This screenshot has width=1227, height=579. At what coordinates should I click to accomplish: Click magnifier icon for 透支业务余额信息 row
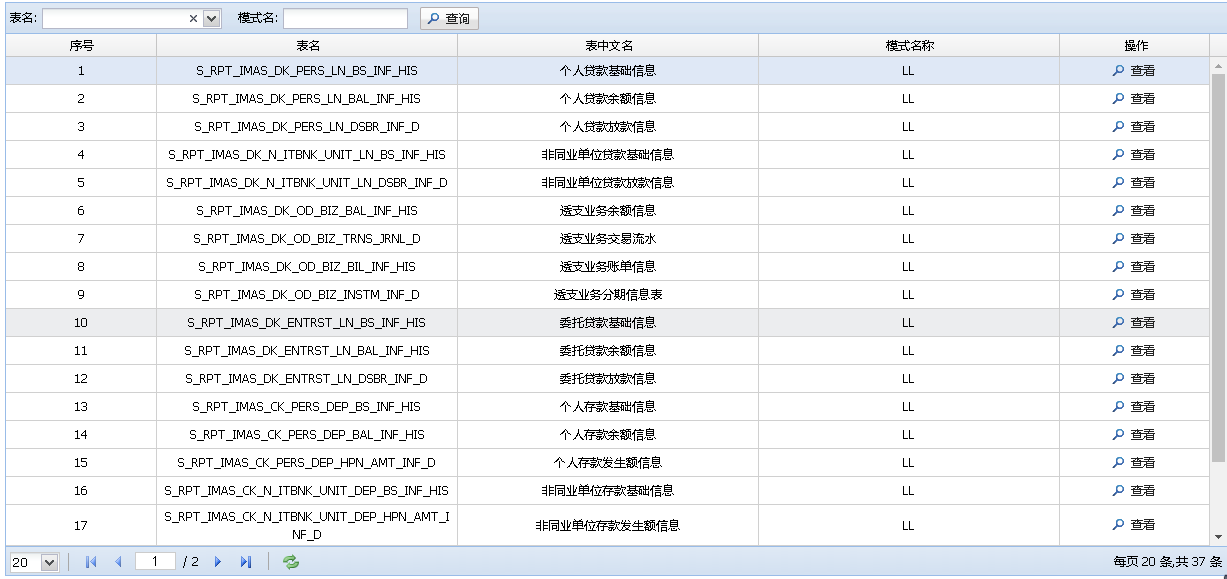tap(1118, 211)
